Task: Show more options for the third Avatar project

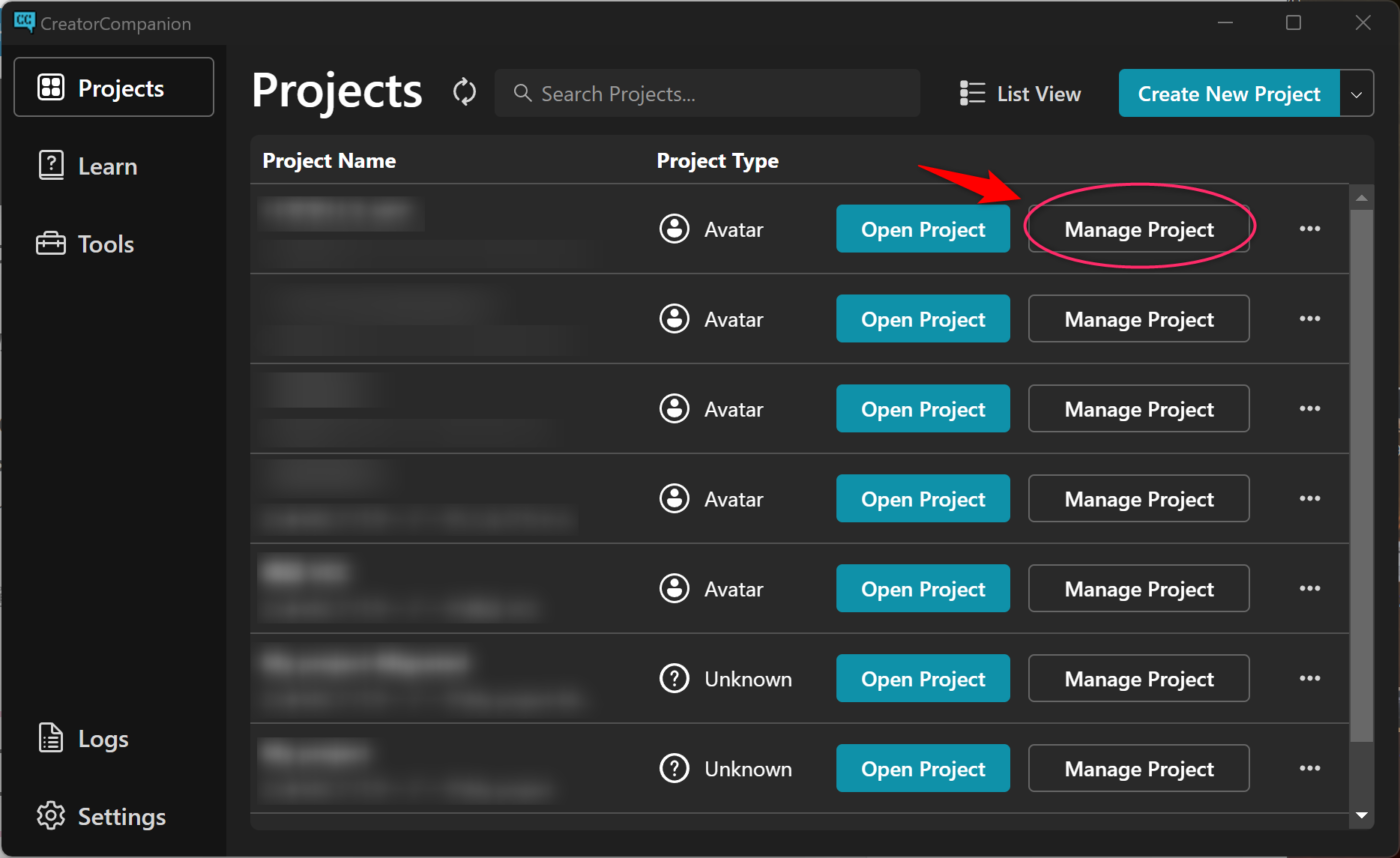Action: (1310, 409)
